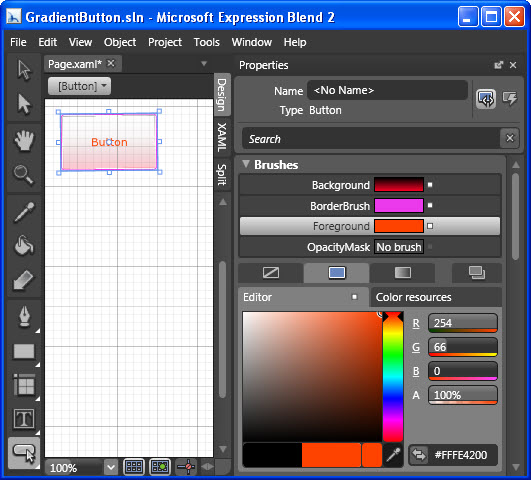Select the Button control tool
This screenshot has height=480, width=531.
[24, 453]
